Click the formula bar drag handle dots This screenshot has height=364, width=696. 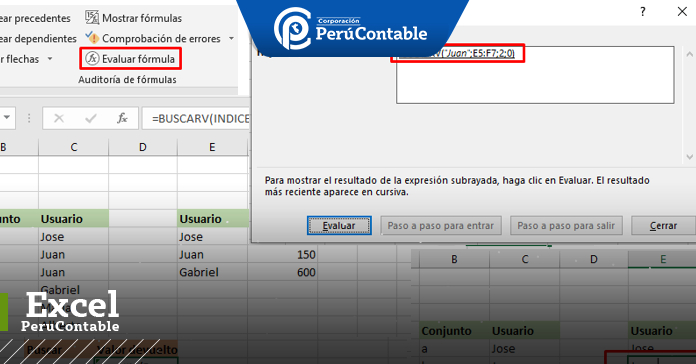point(29,118)
